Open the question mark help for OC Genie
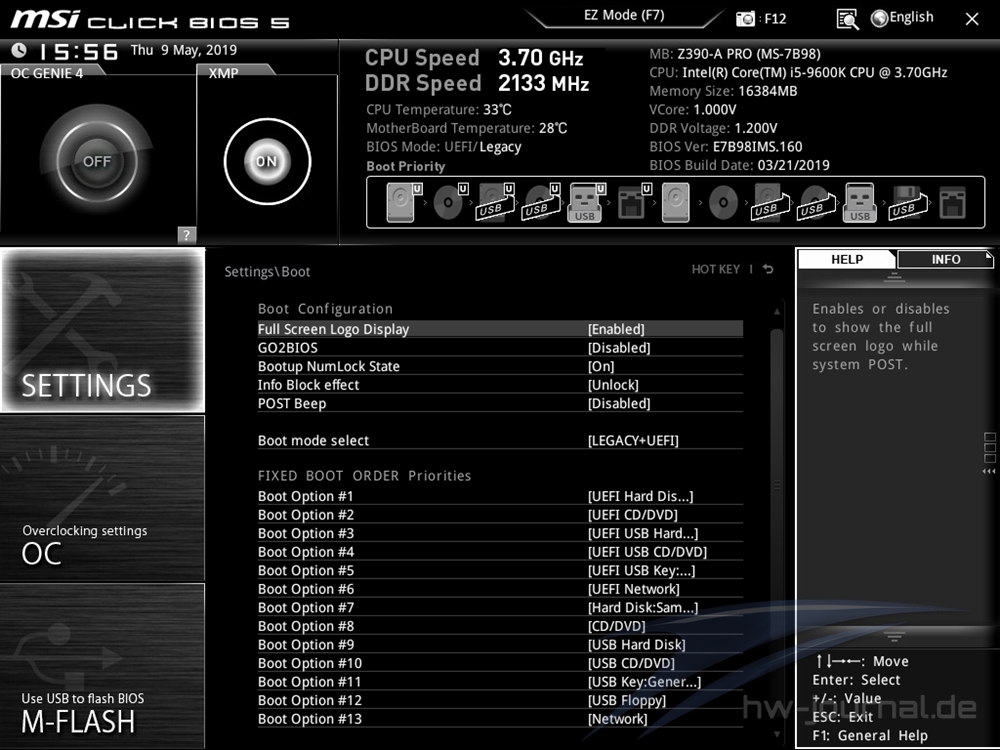Image resolution: width=1000 pixels, height=750 pixels. [186, 234]
